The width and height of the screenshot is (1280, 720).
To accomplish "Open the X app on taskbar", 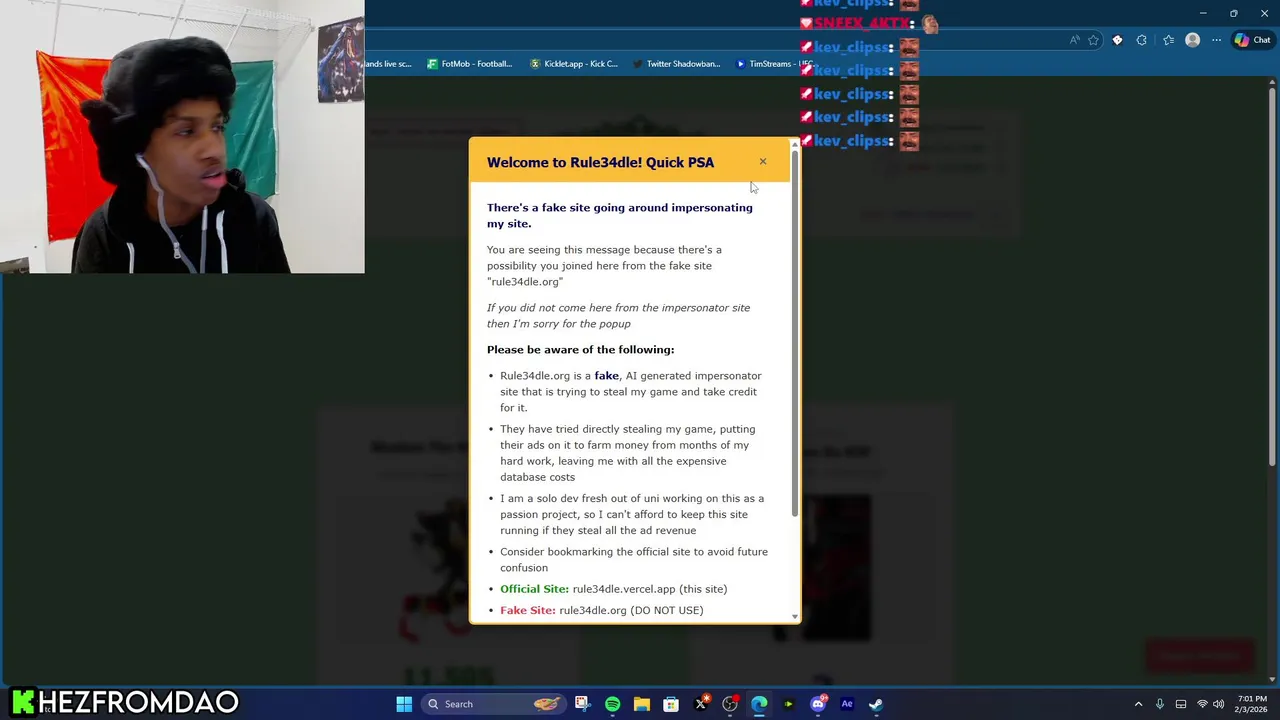I will (701, 704).
